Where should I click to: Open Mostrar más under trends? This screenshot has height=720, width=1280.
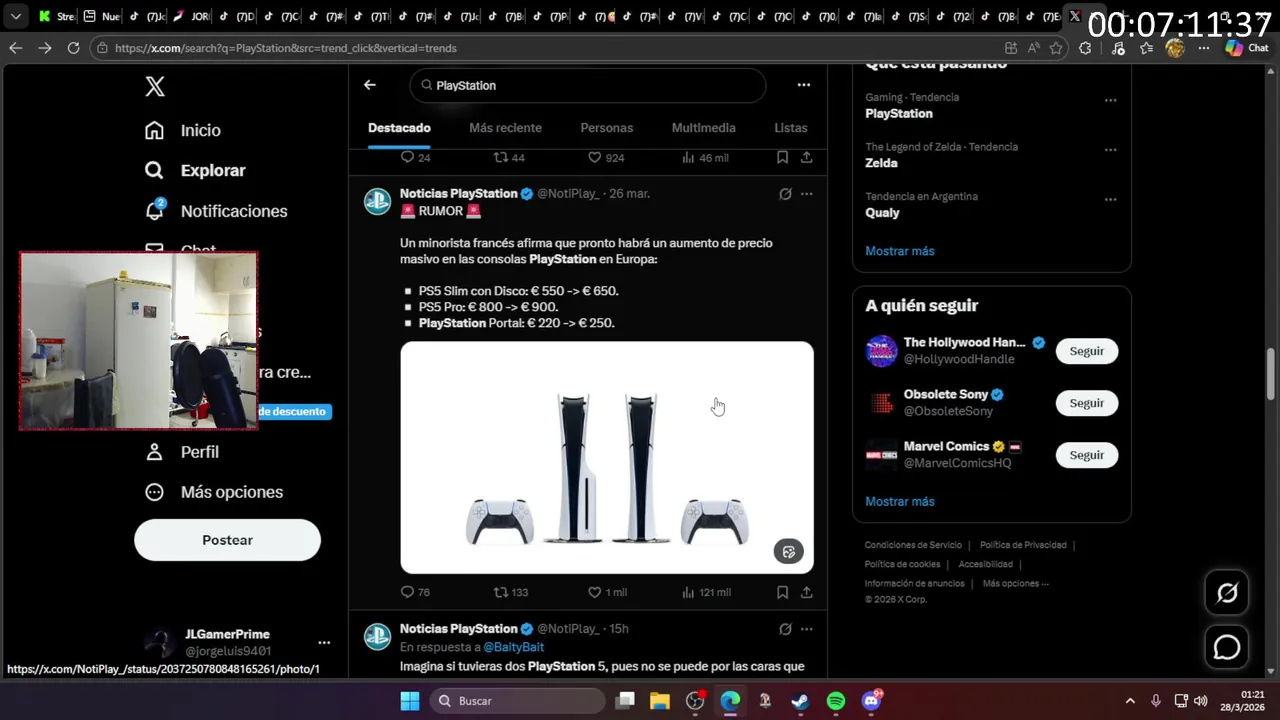899,251
